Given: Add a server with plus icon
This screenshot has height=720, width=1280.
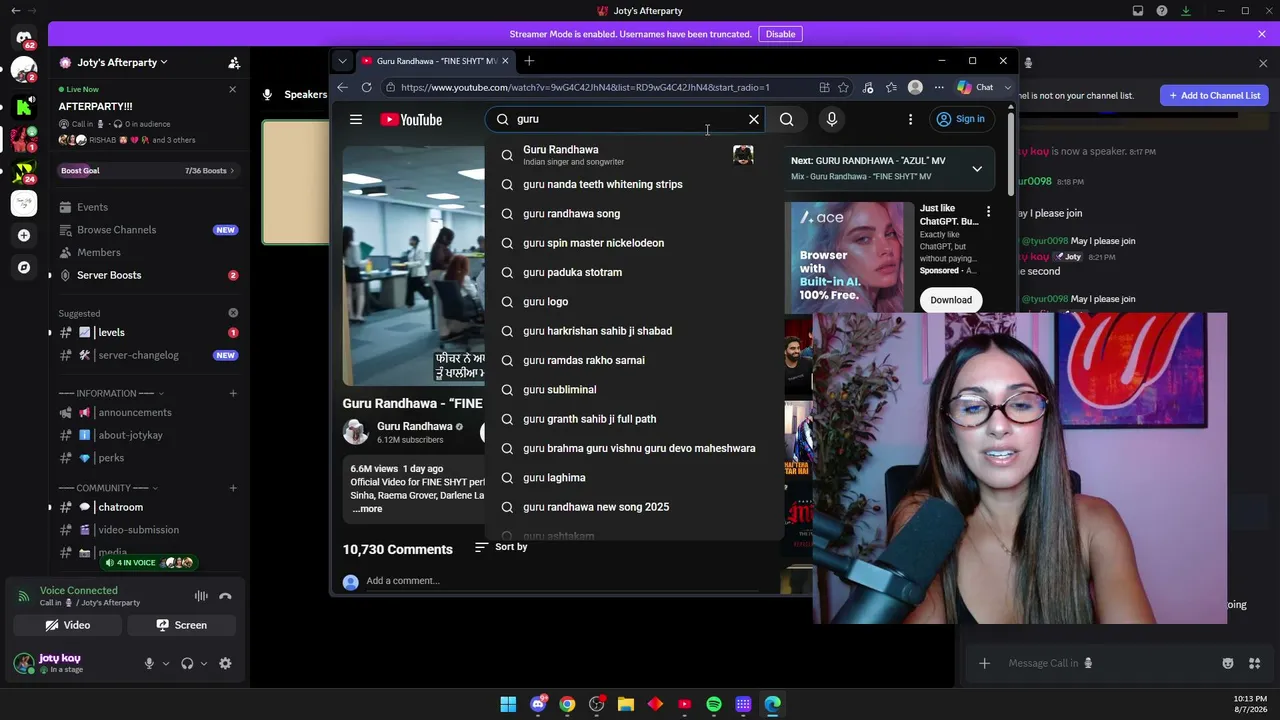Looking at the screenshot, I should point(24,236).
